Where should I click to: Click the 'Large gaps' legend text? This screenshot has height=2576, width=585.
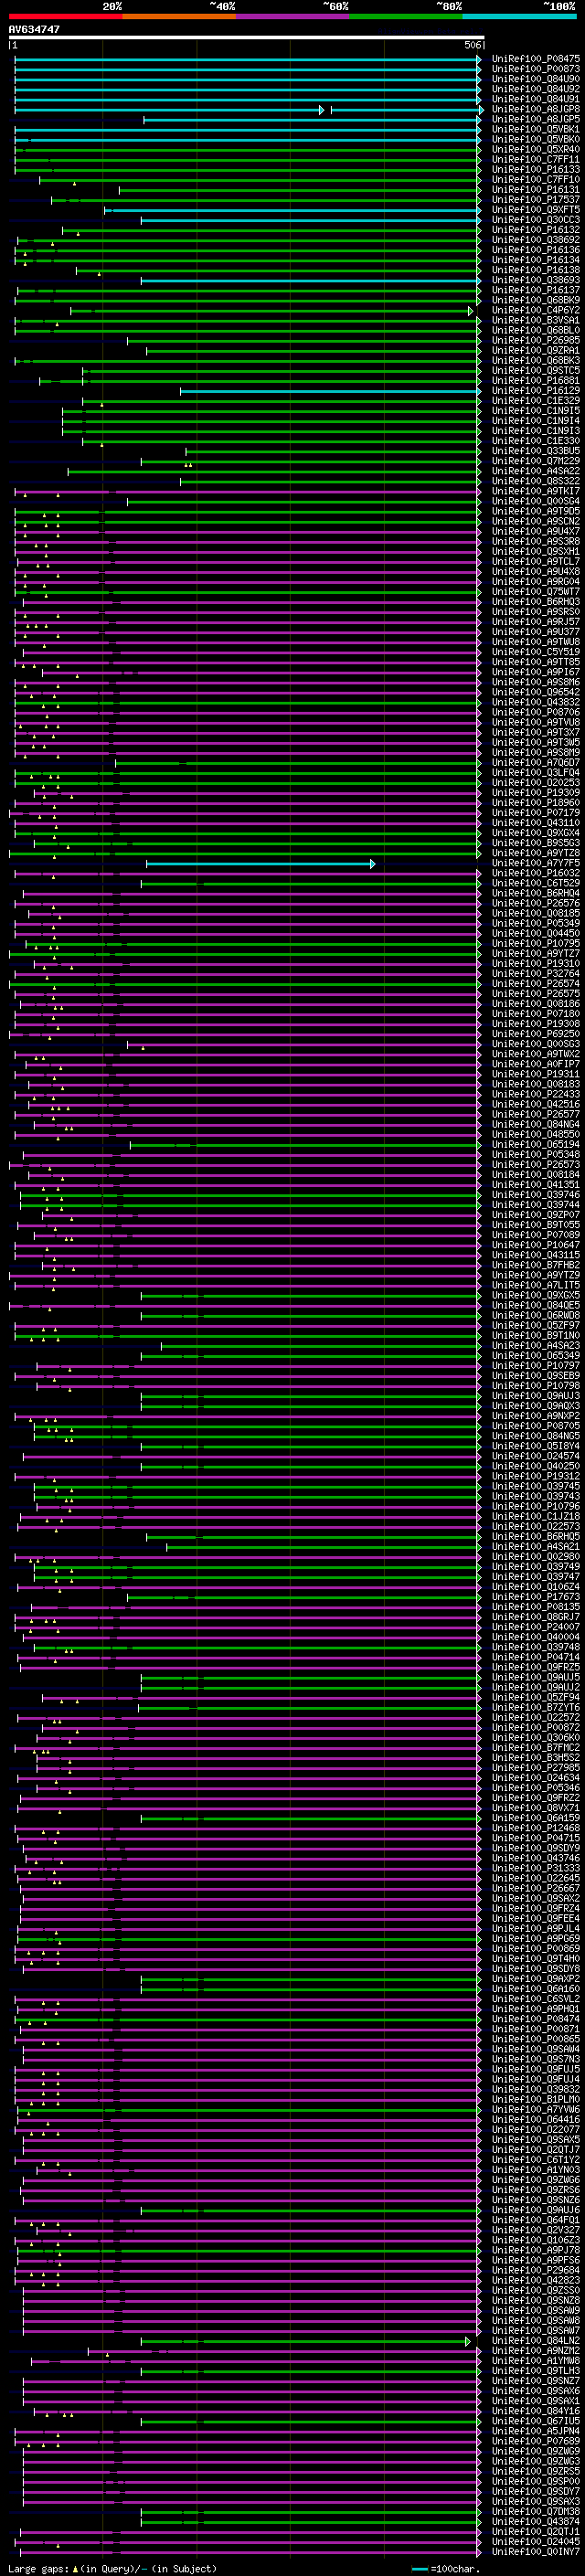39,2569
